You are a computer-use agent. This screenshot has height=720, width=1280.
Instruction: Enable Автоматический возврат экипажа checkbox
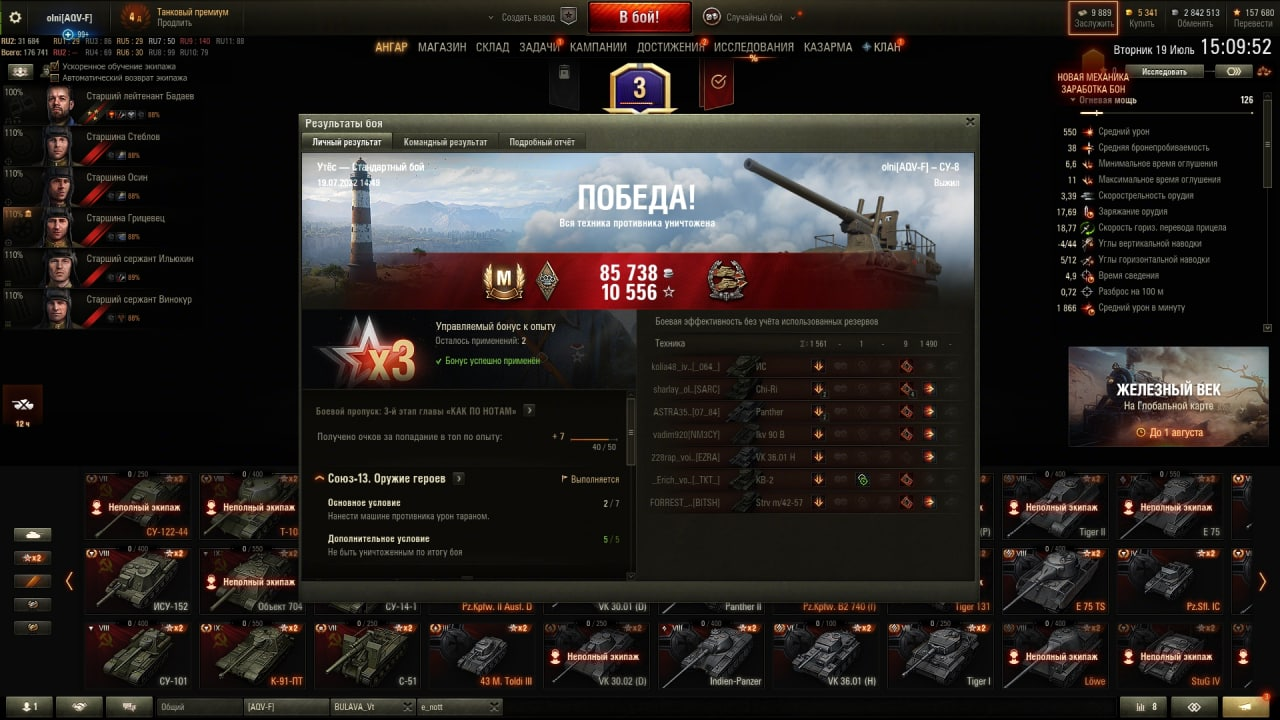tap(56, 77)
